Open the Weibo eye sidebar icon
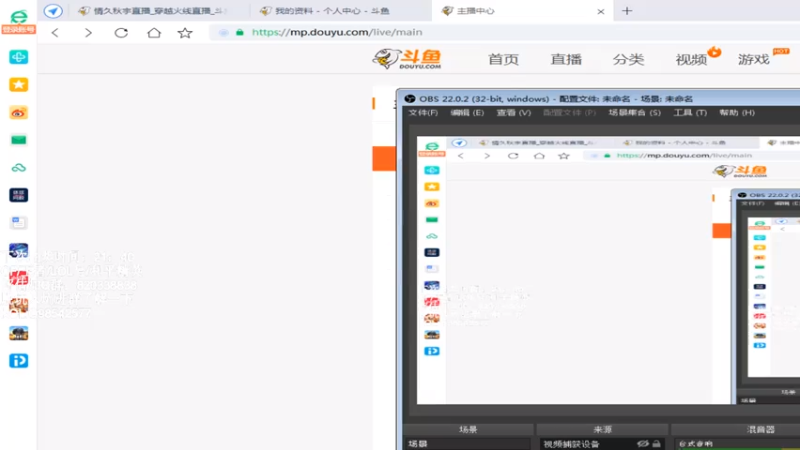The width and height of the screenshot is (800, 450). pyautogui.click(x=18, y=113)
